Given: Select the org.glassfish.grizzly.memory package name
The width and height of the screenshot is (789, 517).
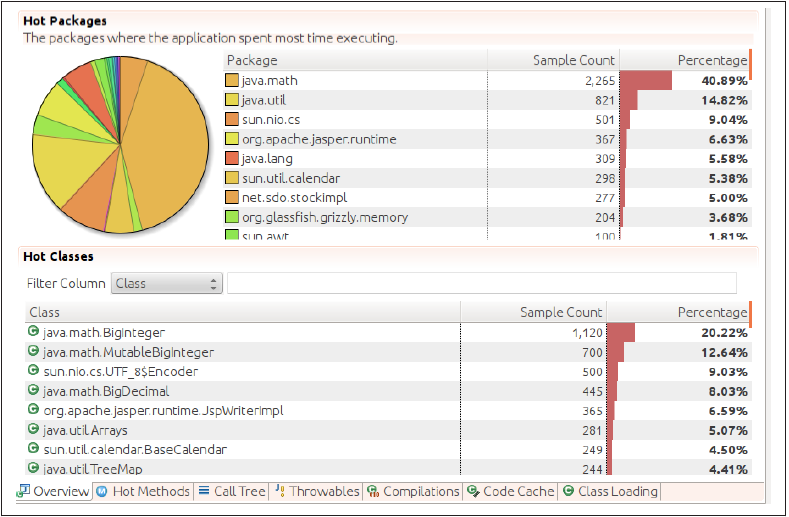Looking at the screenshot, I should point(325,217).
